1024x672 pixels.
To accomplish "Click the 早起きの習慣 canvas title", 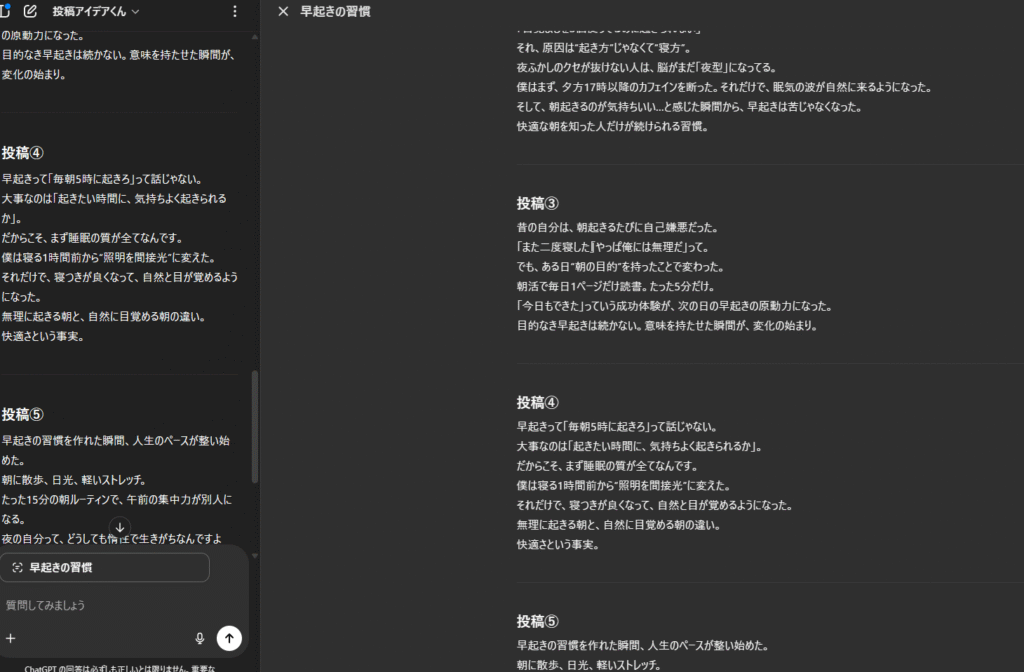I will (335, 11).
